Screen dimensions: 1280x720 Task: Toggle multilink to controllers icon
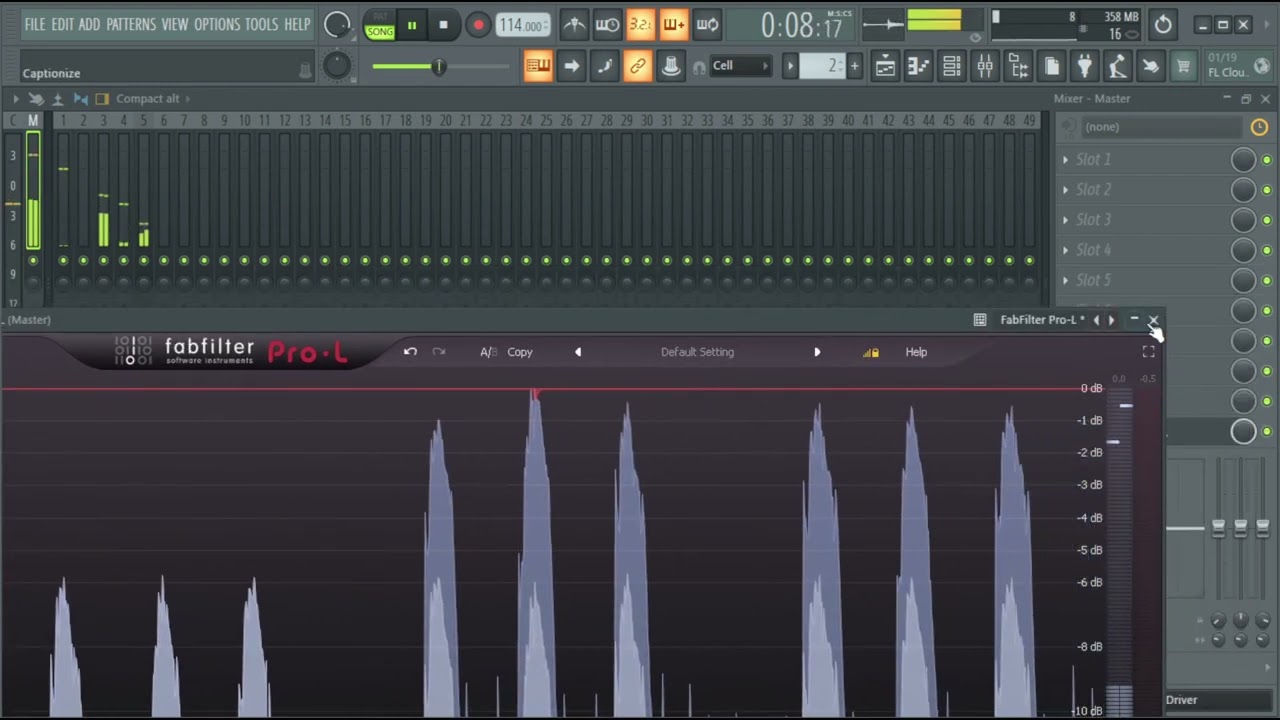click(637, 67)
